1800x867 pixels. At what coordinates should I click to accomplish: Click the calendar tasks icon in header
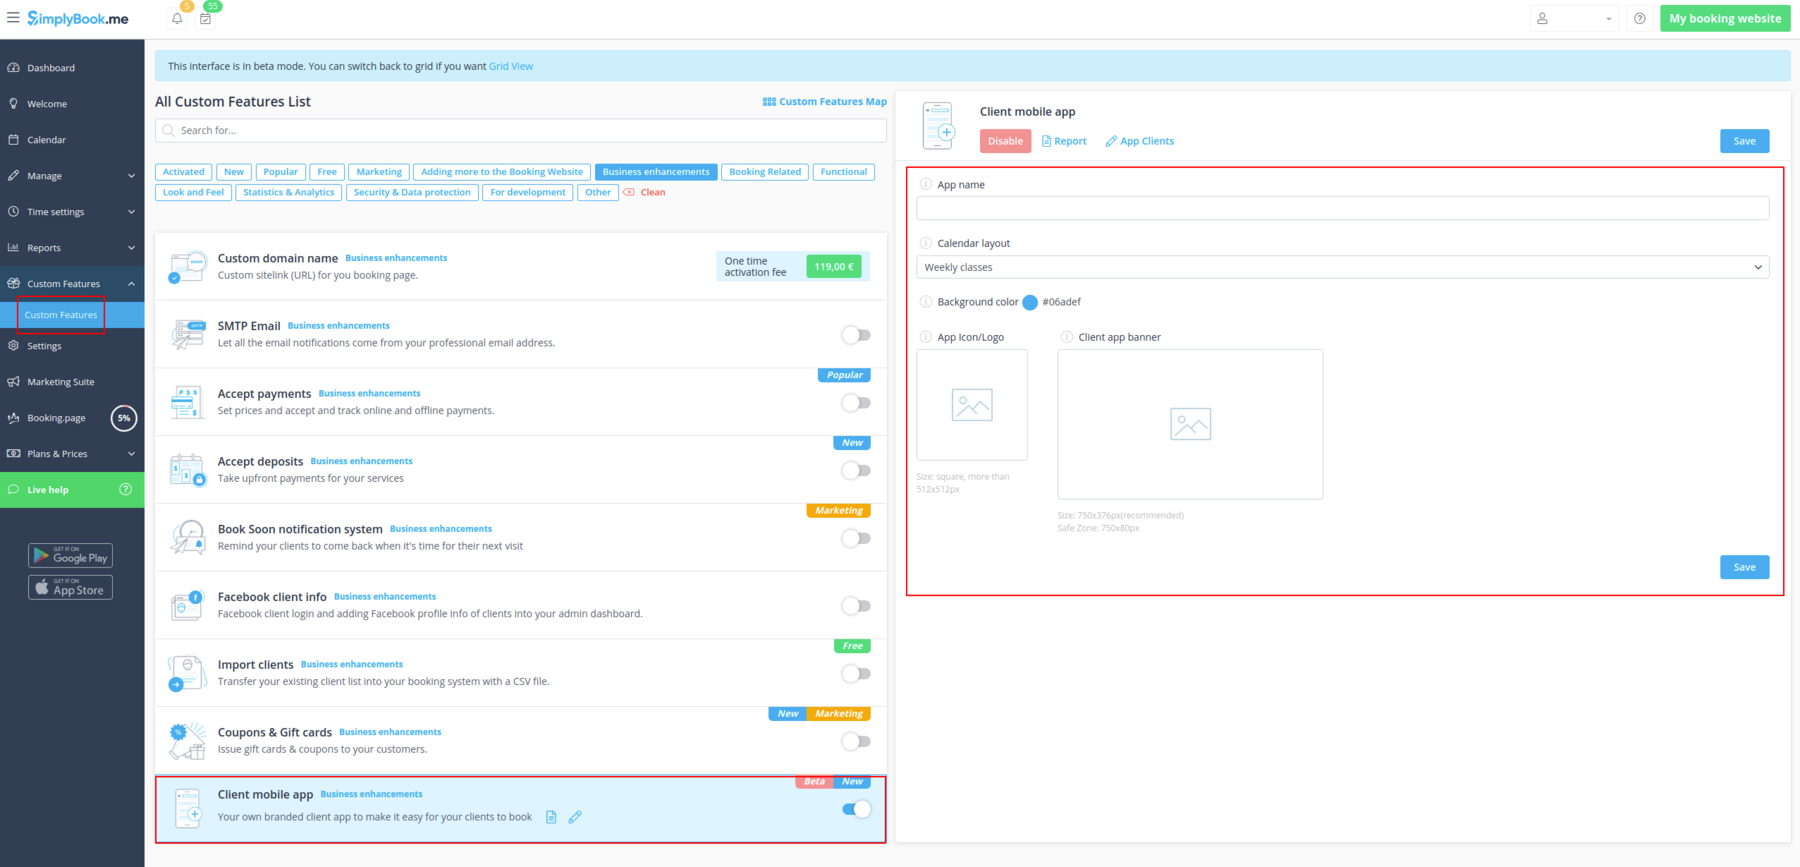coord(205,19)
